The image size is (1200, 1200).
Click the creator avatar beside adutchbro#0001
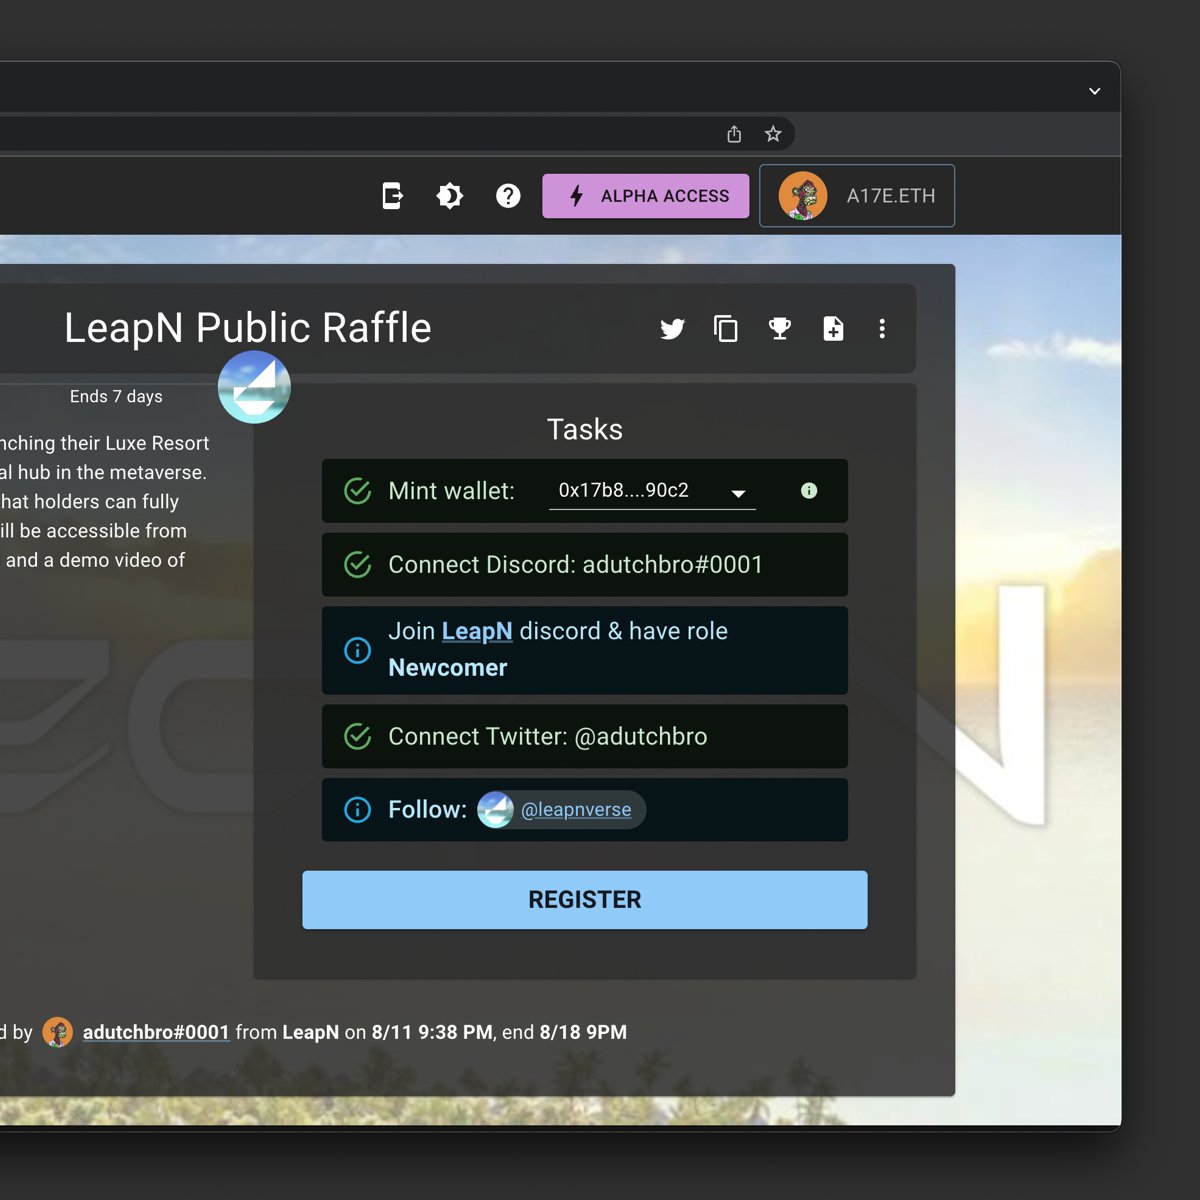click(x=58, y=1032)
